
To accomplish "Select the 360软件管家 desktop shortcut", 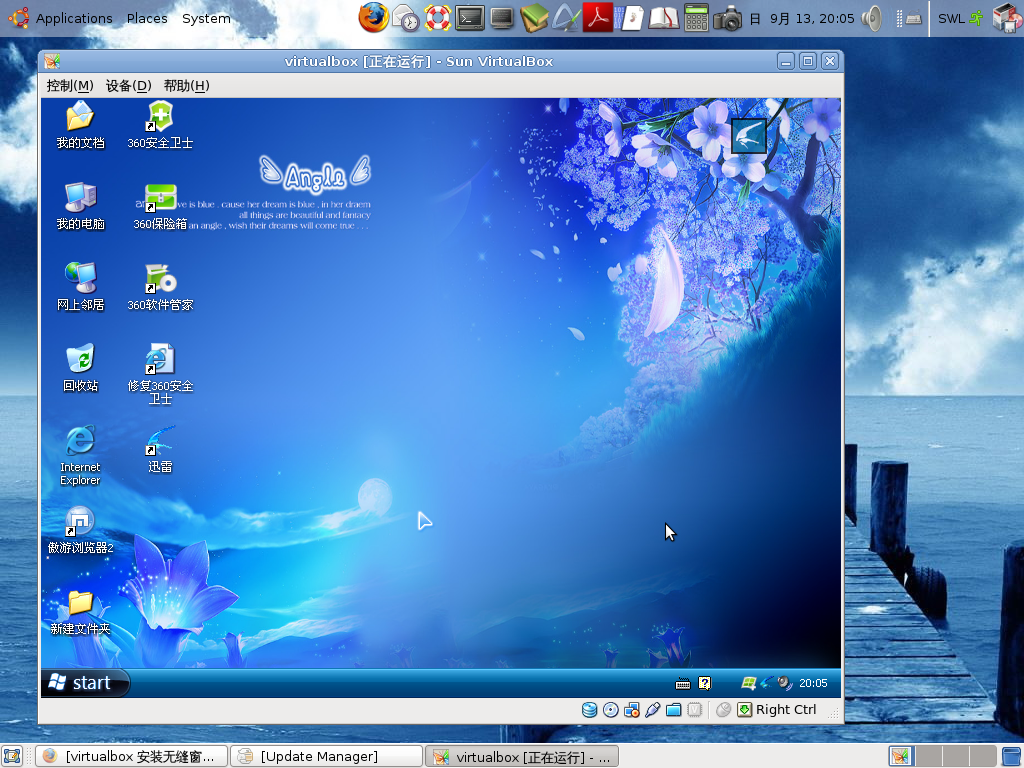I will coord(160,287).
